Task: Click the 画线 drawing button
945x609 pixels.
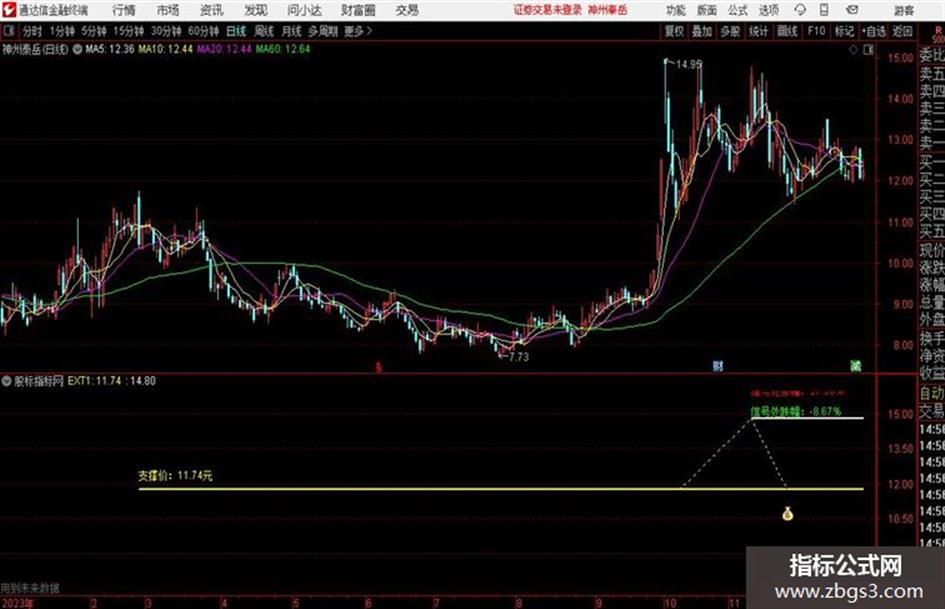Action: [x=787, y=31]
